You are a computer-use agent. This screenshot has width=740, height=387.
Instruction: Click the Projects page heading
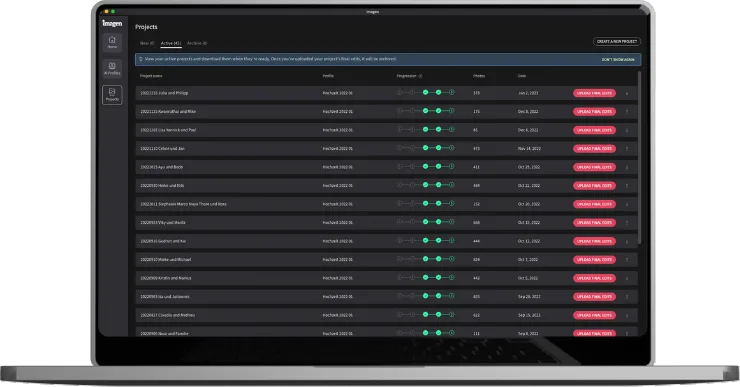(x=146, y=27)
